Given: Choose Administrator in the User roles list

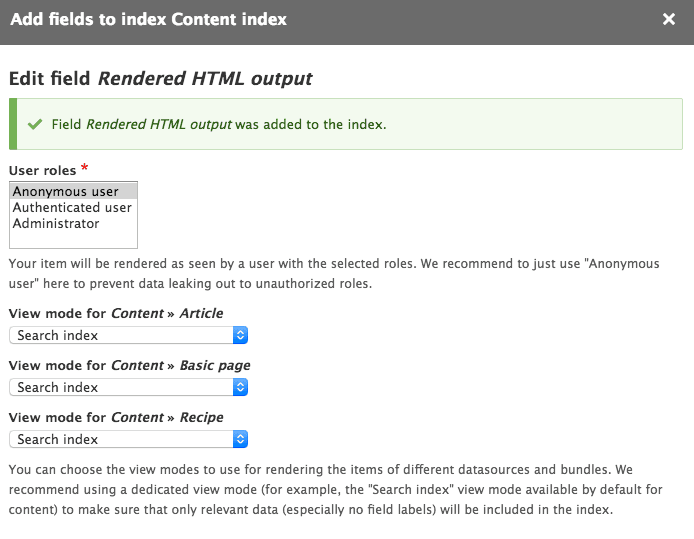Looking at the screenshot, I should pos(56,224).
